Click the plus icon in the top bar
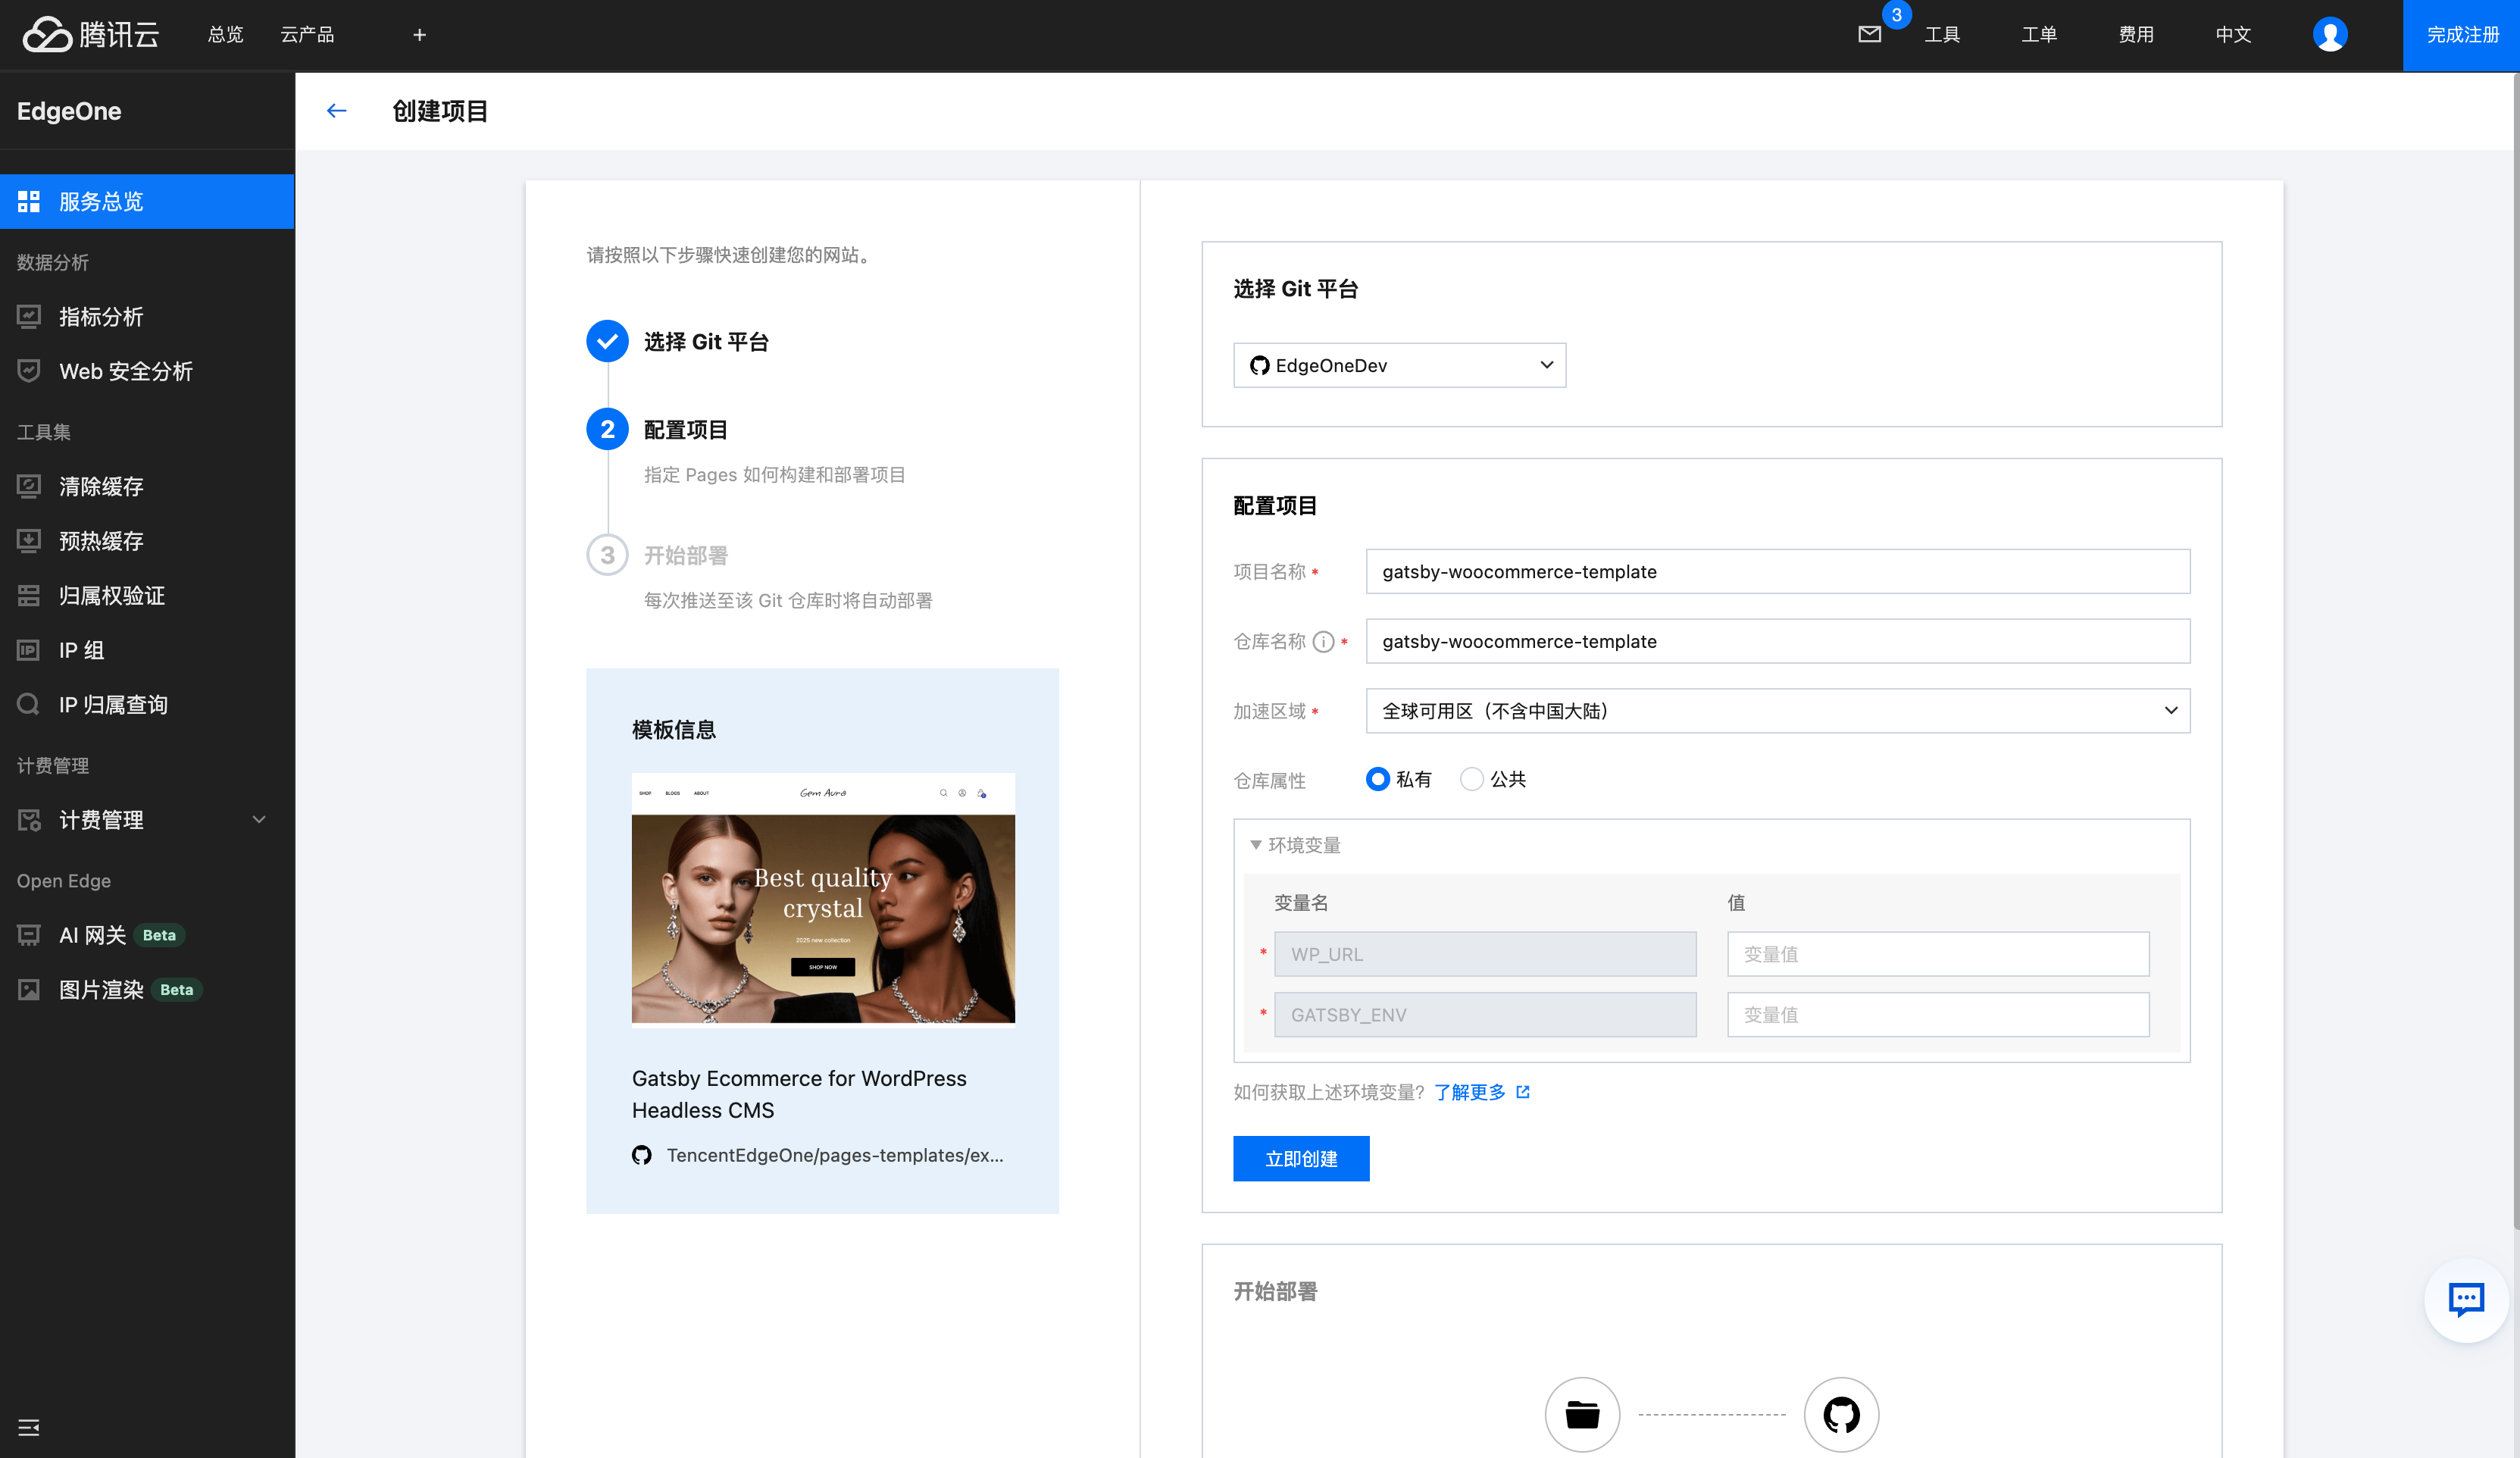The image size is (2520, 1458). coord(419,35)
